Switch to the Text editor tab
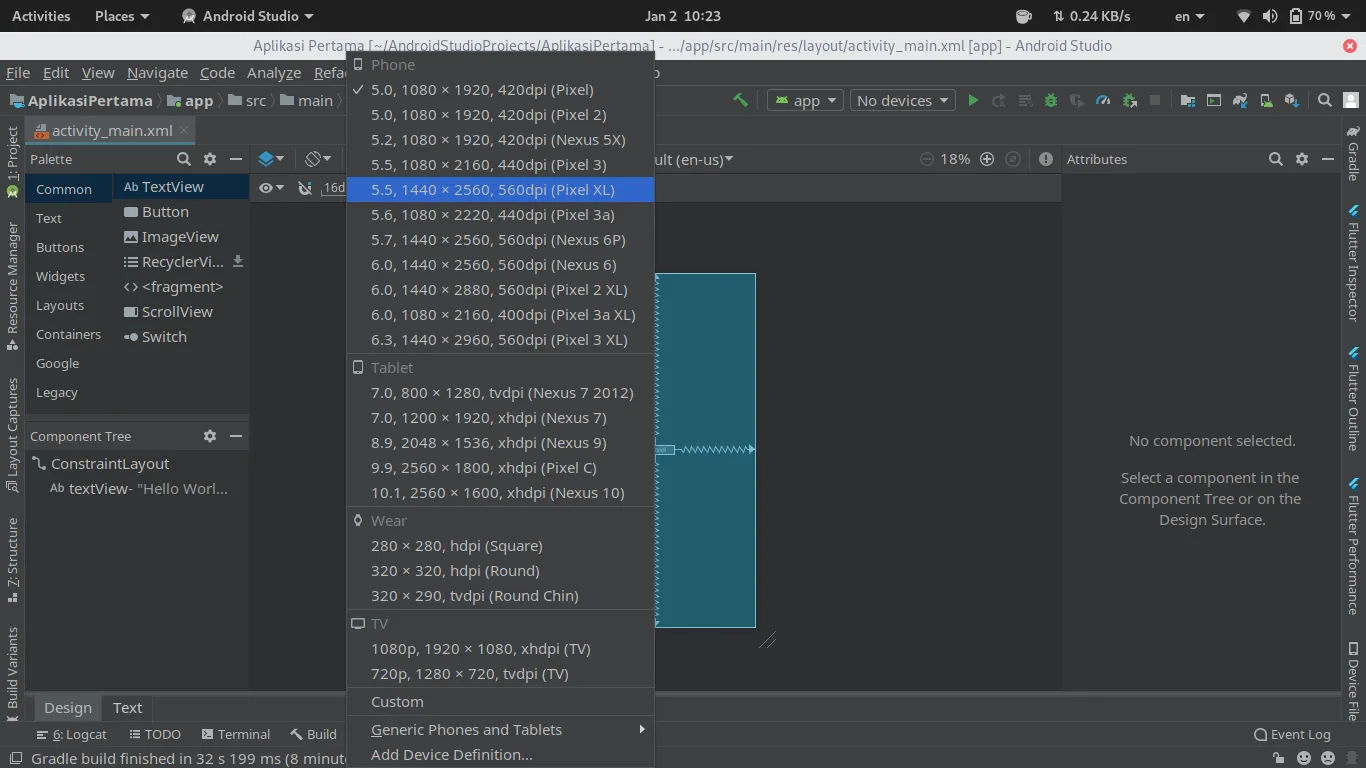Screen dimensions: 1366x768 [x=127, y=707]
